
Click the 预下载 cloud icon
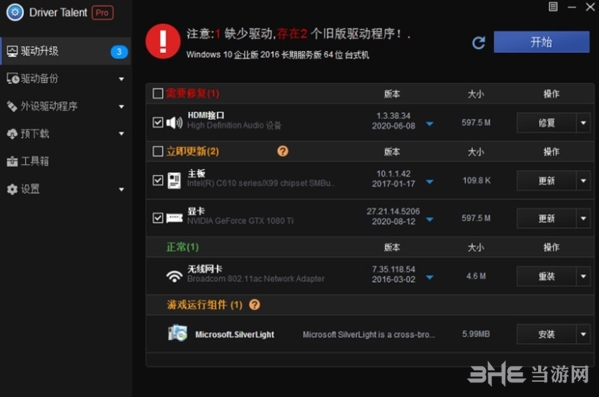[12, 134]
